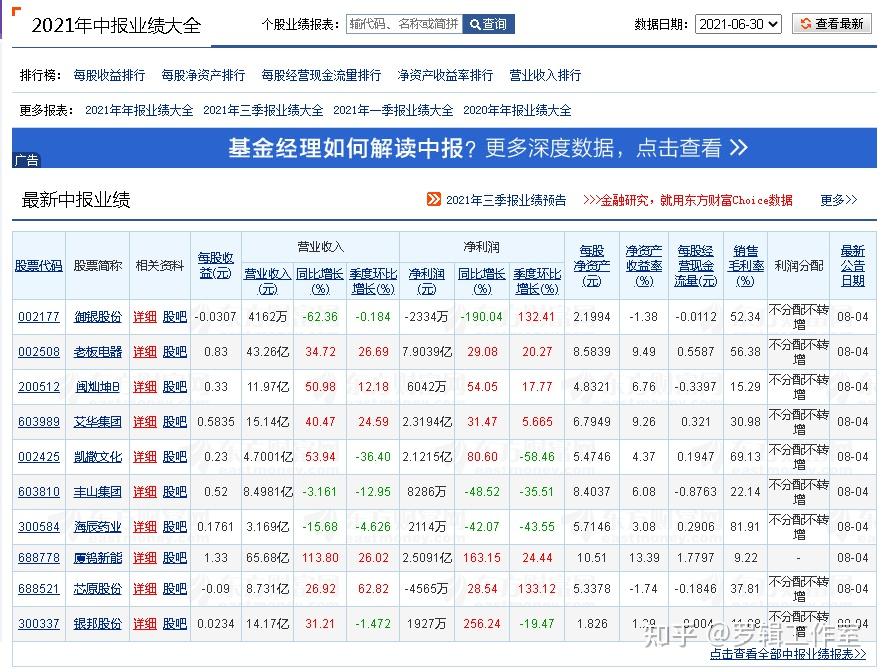The height and width of the screenshot is (672, 884).
Task: Sort by 净利润(元) column header
Action: (426, 281)
